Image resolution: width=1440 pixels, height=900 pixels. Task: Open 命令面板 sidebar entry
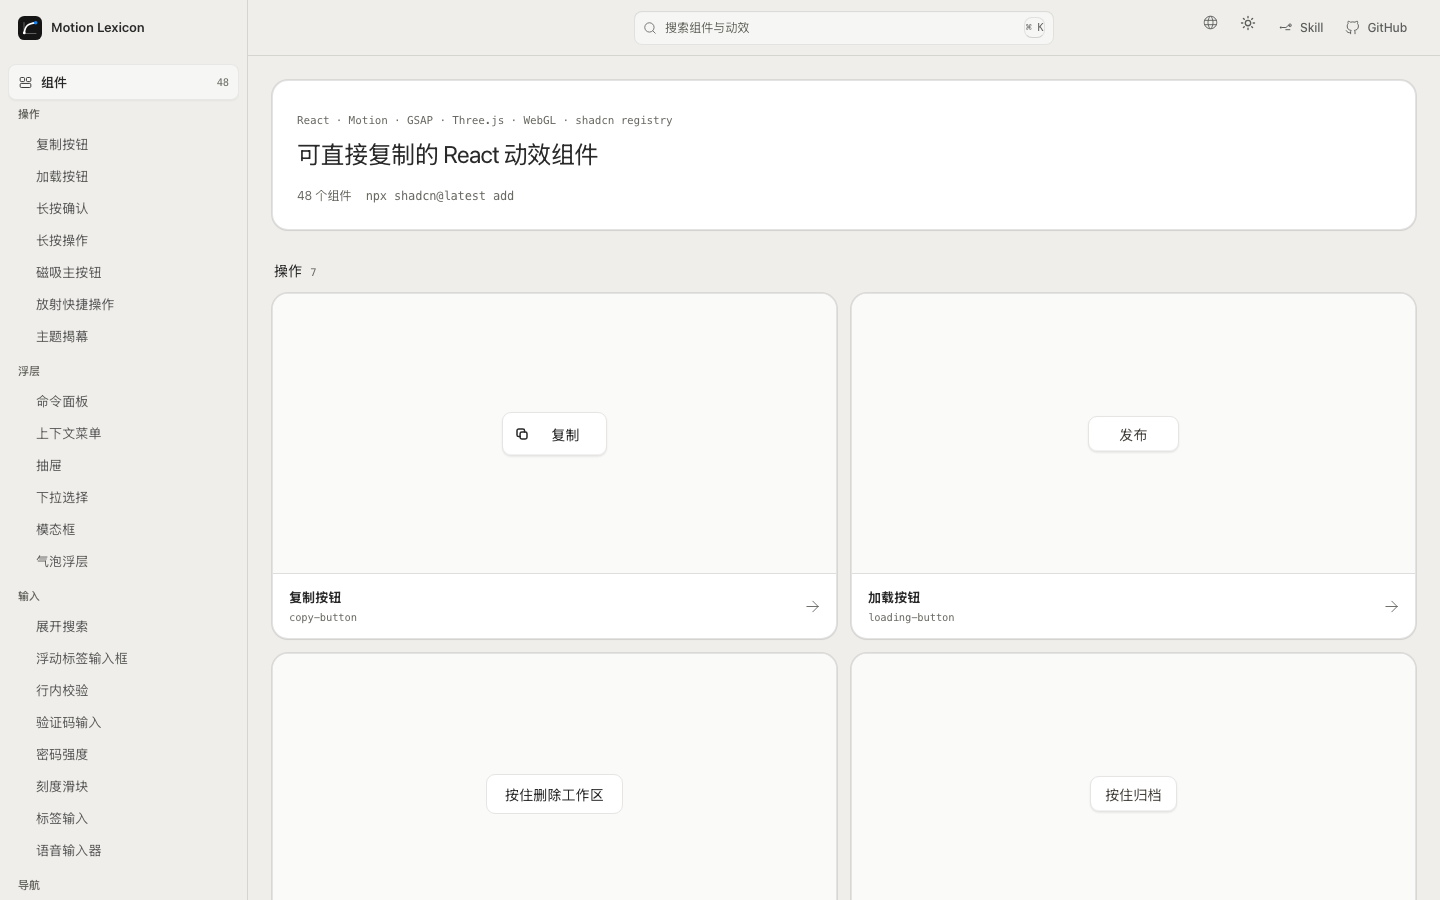point(62,402)
